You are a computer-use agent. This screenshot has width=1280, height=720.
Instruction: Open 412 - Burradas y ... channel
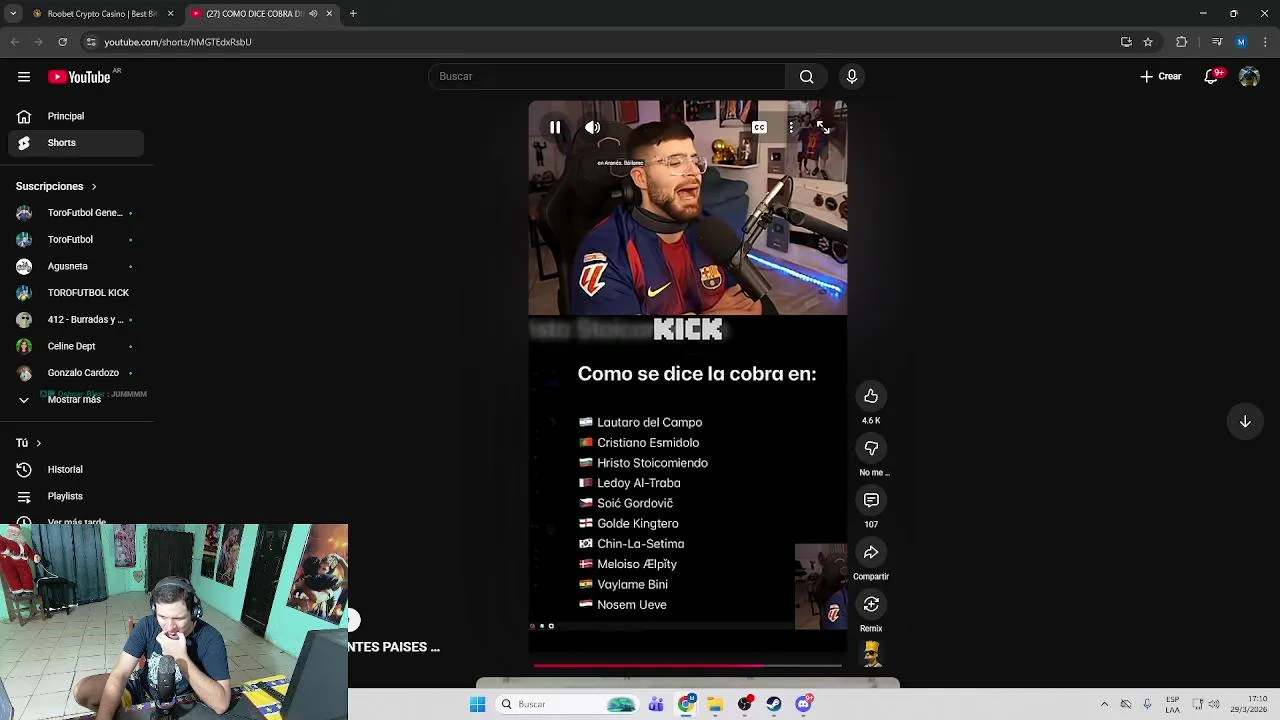[76, 320]
